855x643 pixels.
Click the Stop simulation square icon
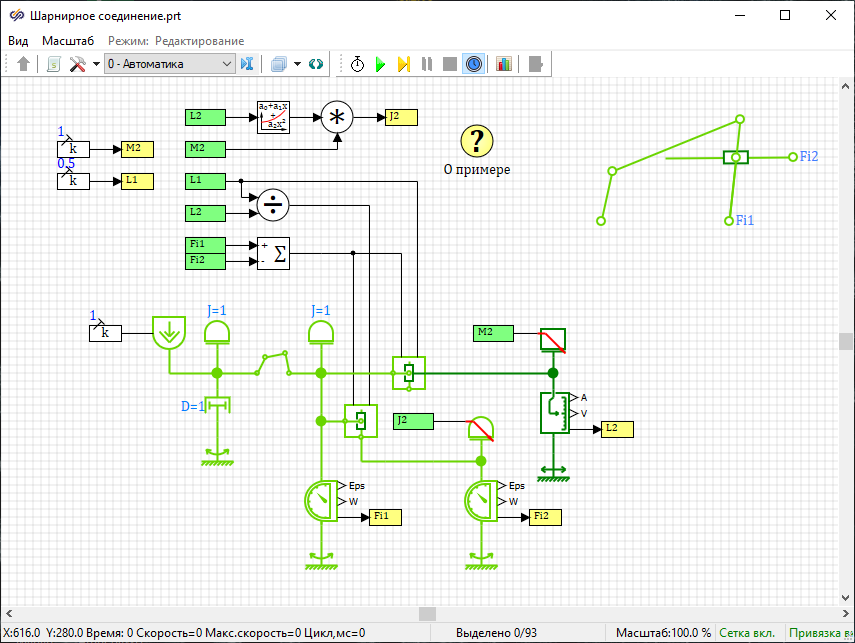tap(450, 64)
